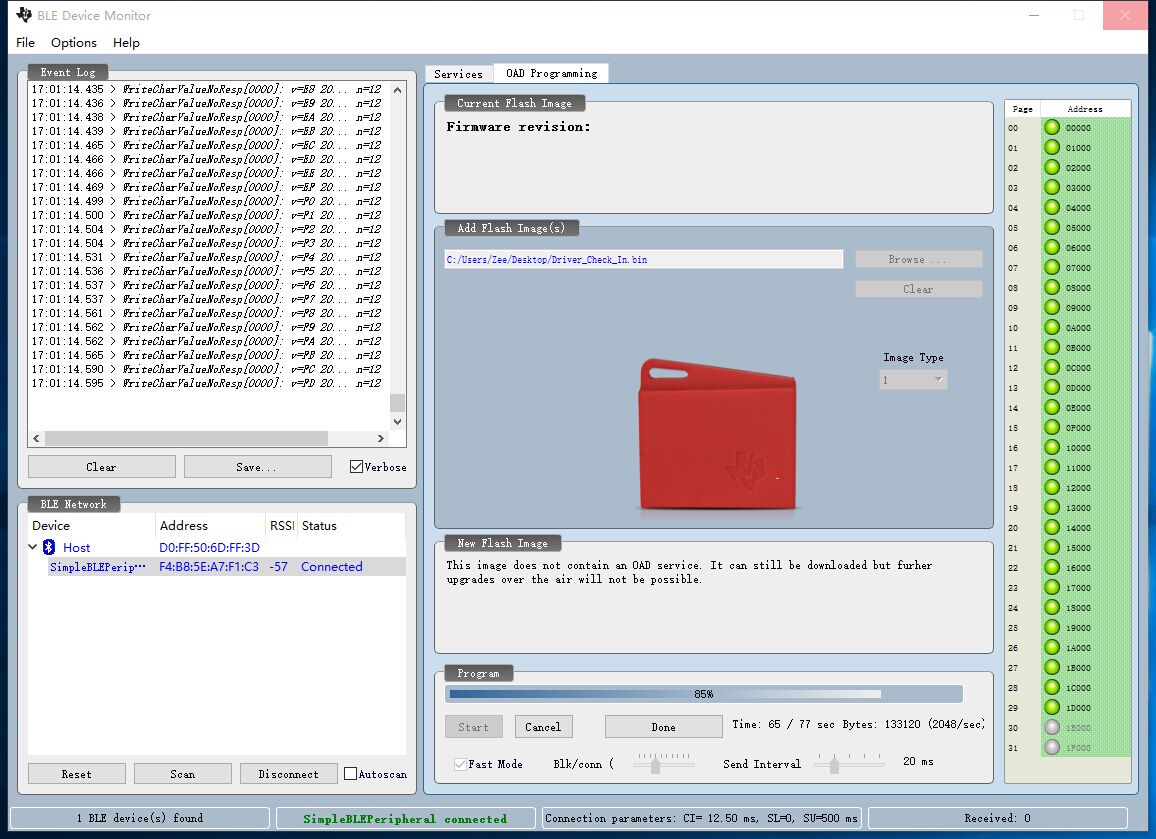Click the Reset button
1156x839 pixels.
[77, 773]
